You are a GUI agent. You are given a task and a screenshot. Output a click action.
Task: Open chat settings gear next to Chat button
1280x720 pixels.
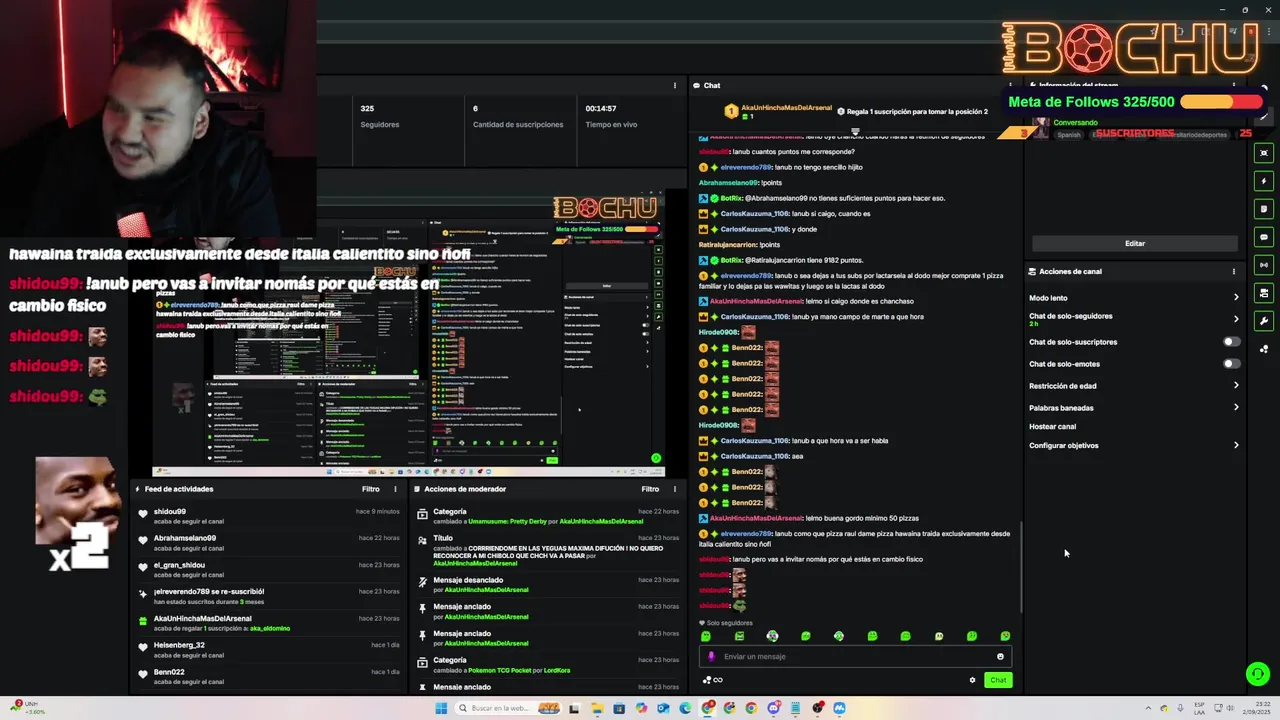point(972,680)
